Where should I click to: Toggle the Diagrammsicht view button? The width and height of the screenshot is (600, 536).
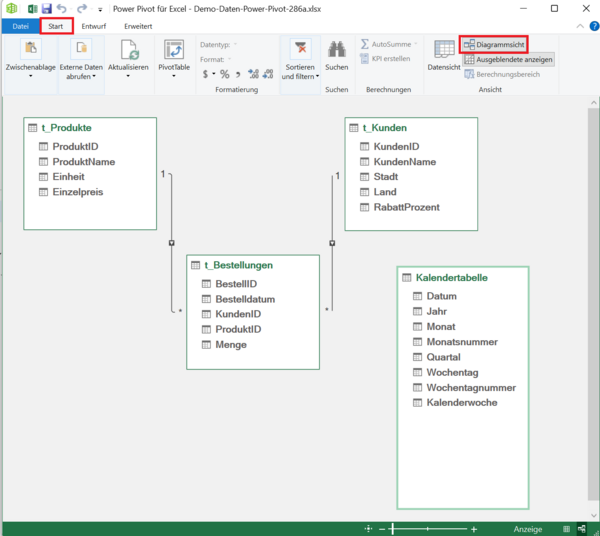[494, 45]
